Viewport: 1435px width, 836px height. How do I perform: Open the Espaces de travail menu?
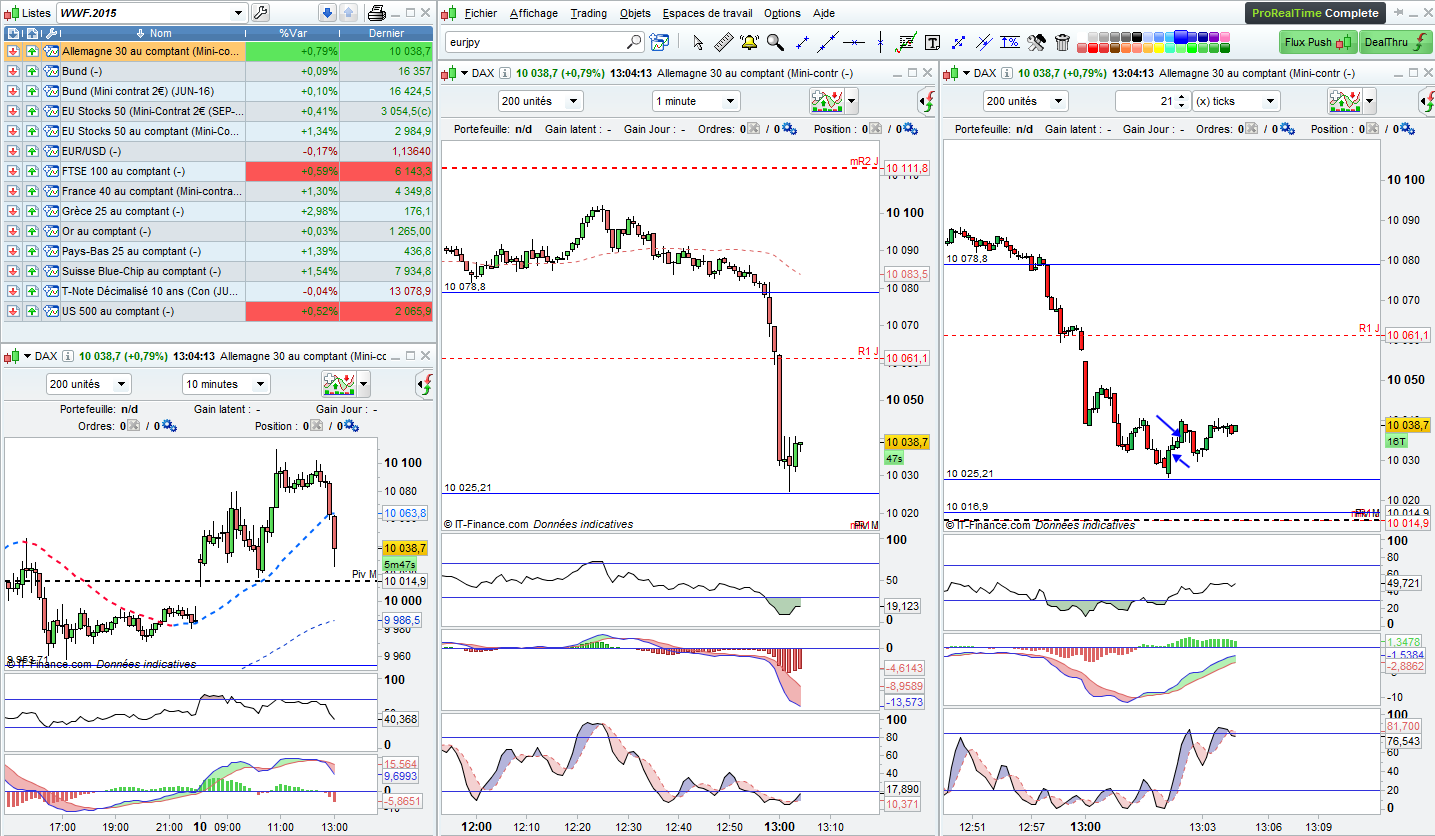(x=707, y=13)
